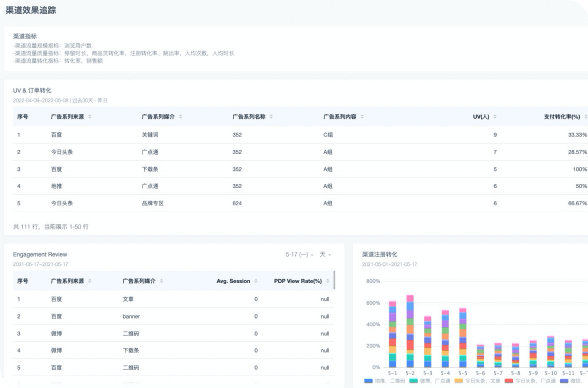Sort by 广告系列来源 in UV table

click(90, 117)
